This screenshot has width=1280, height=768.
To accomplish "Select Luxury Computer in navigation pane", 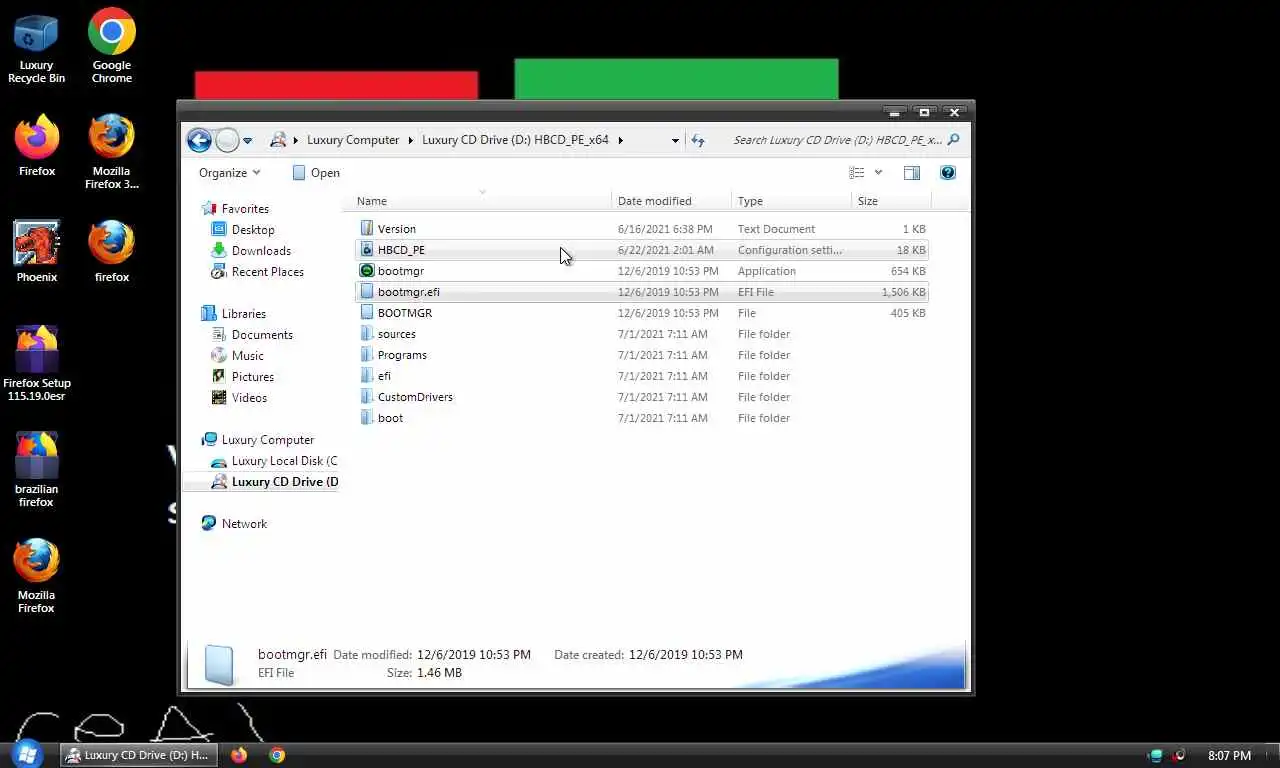I will (x=267, y=440).
